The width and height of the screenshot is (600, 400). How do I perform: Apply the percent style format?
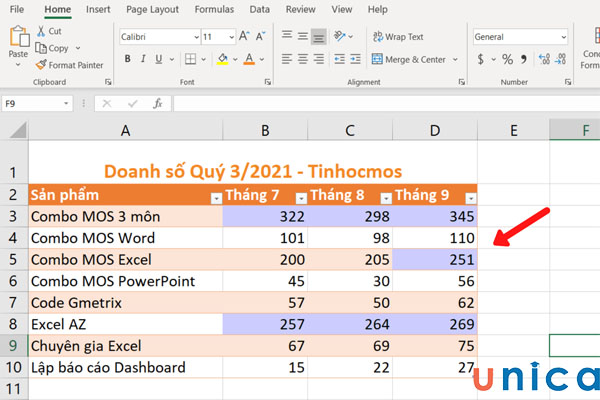pyautogui.click(x=507, y=59)
